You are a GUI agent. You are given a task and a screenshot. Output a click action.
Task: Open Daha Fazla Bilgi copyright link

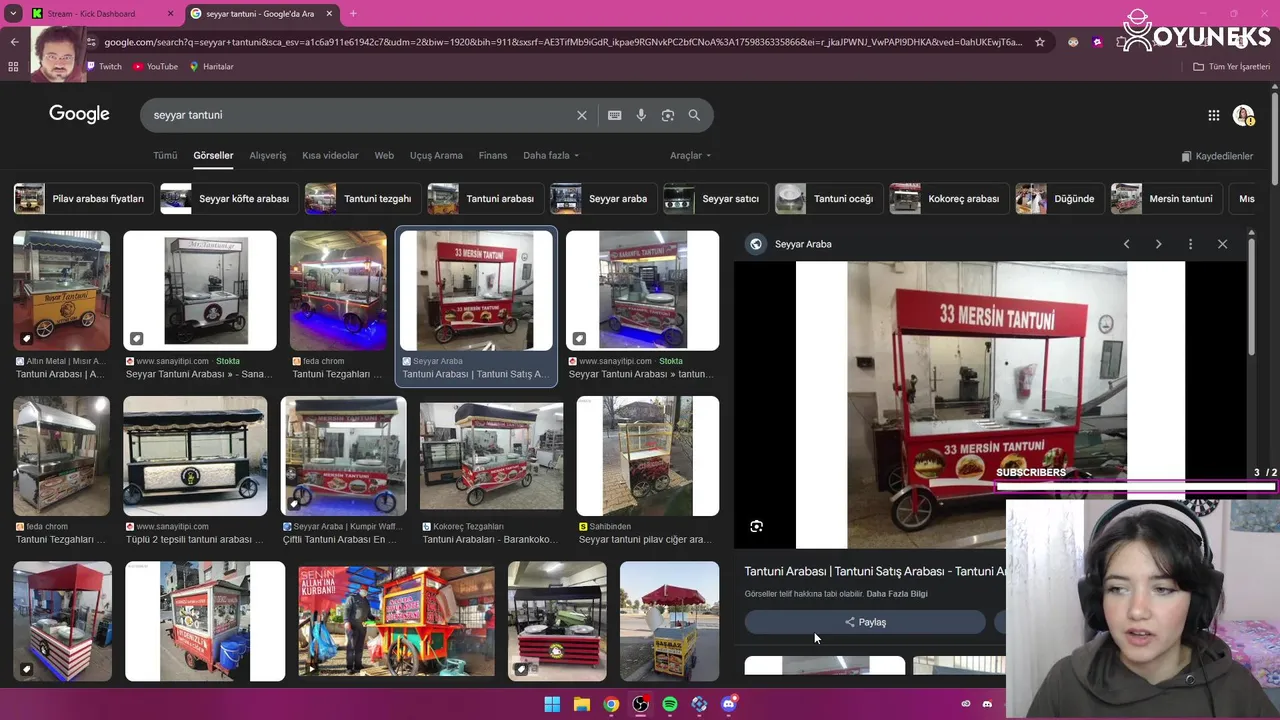coord(897,594)
